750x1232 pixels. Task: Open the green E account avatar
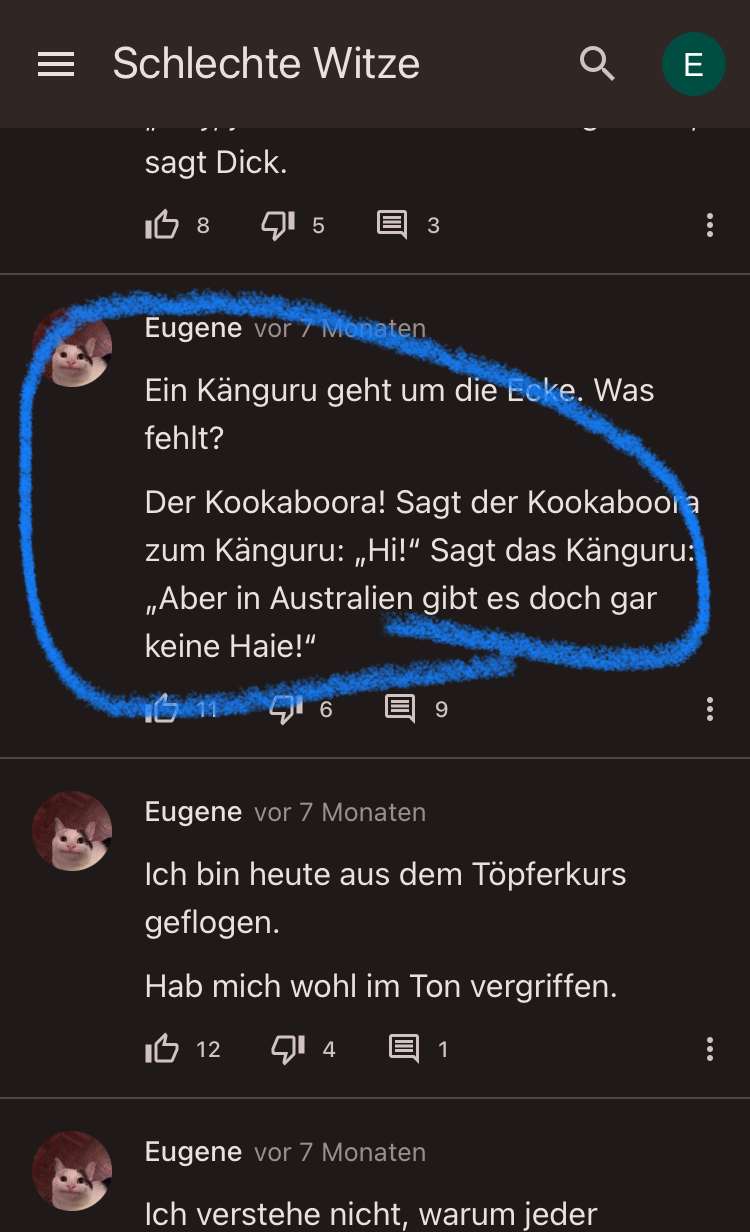pyautogui.click(x=693, y=64)
